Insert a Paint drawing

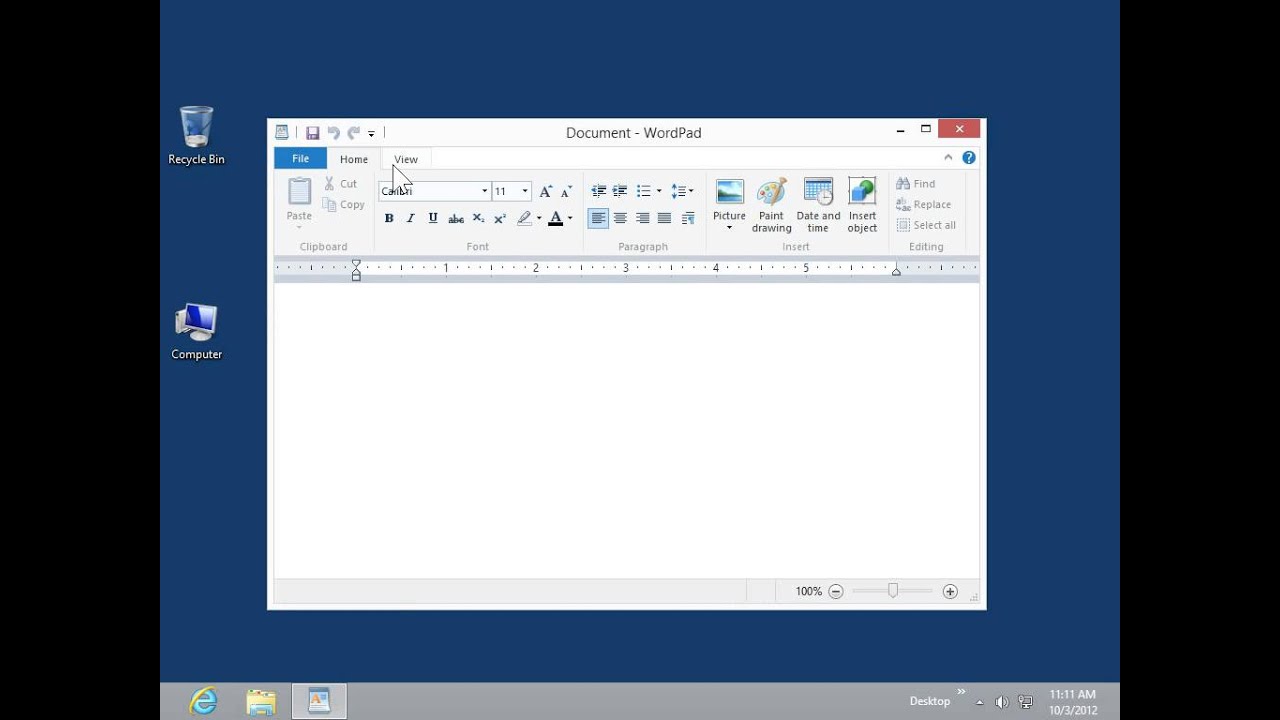tap(771, 206)
